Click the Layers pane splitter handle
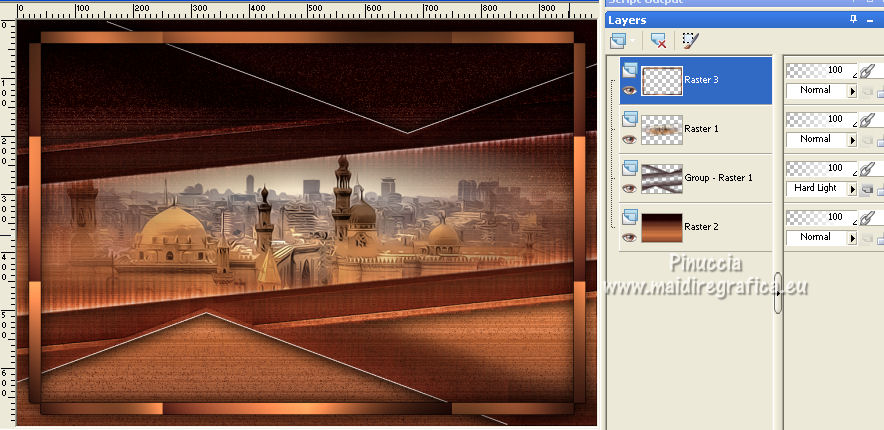The height and width of the screenshot is (430, 884). (x=778, y=292)
